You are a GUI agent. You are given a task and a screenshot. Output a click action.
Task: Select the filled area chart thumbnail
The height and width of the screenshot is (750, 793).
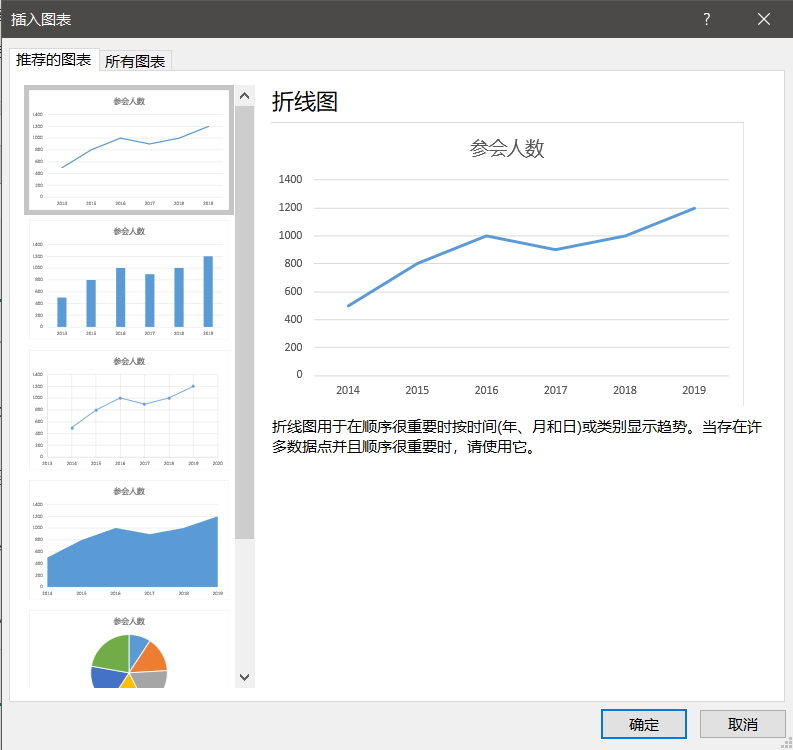coord(129,541)
